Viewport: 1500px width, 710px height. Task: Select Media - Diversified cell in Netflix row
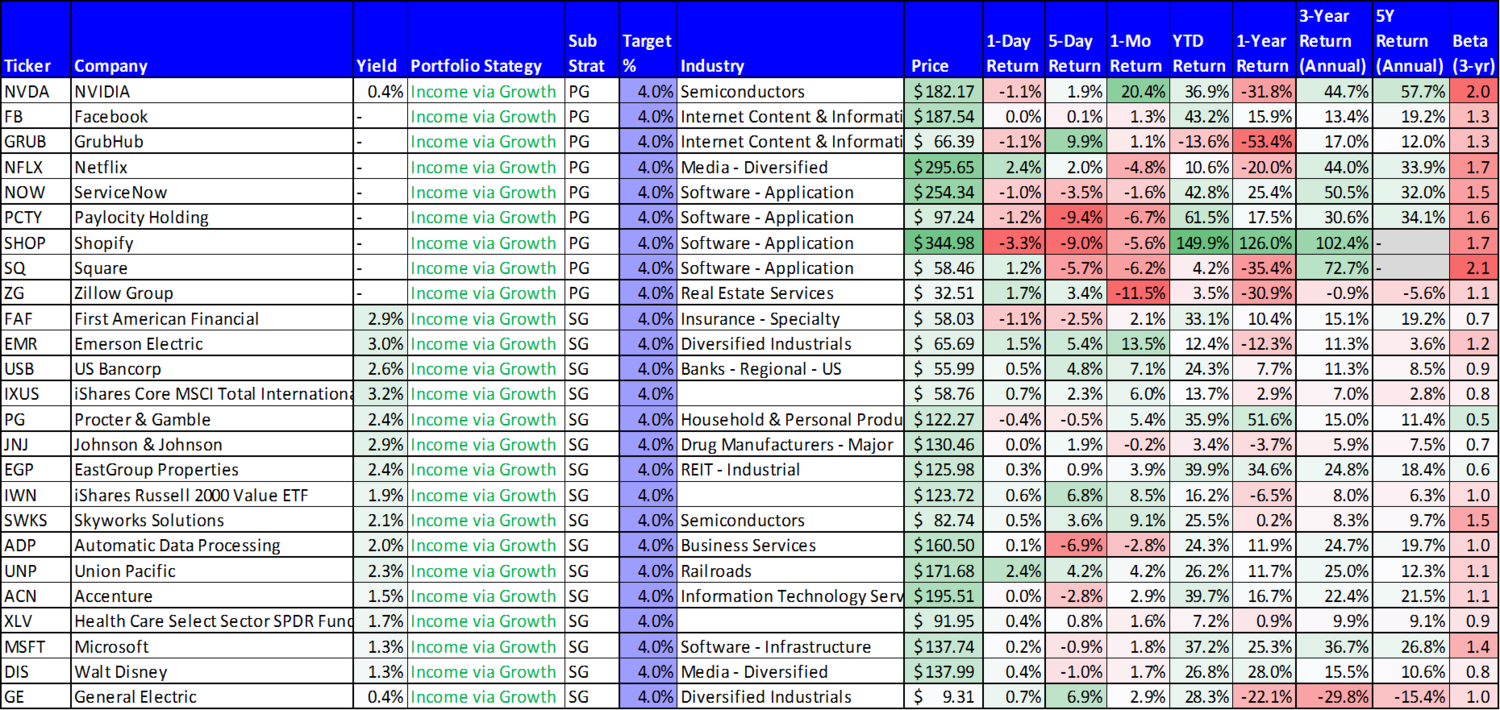(x=790, y=167)
